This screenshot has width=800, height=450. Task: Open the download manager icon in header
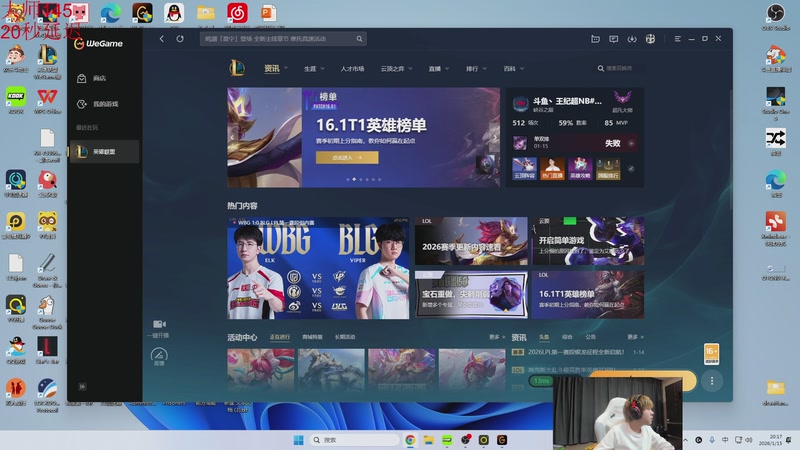click(632, 39)
